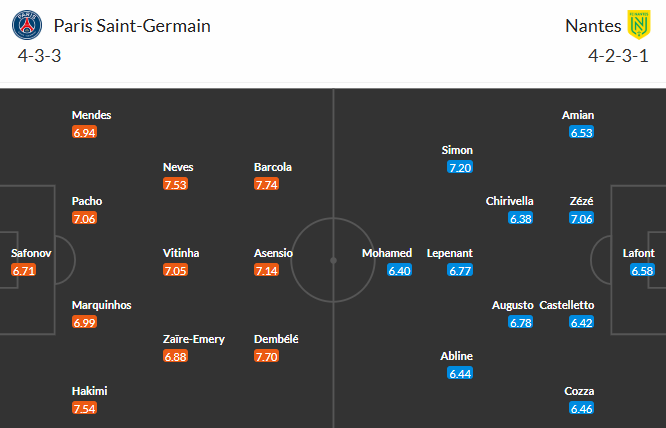Click Zézé's 7.06 rating badge
The width and height of the screenshot is (666, 428).
(x=581, y=218)
